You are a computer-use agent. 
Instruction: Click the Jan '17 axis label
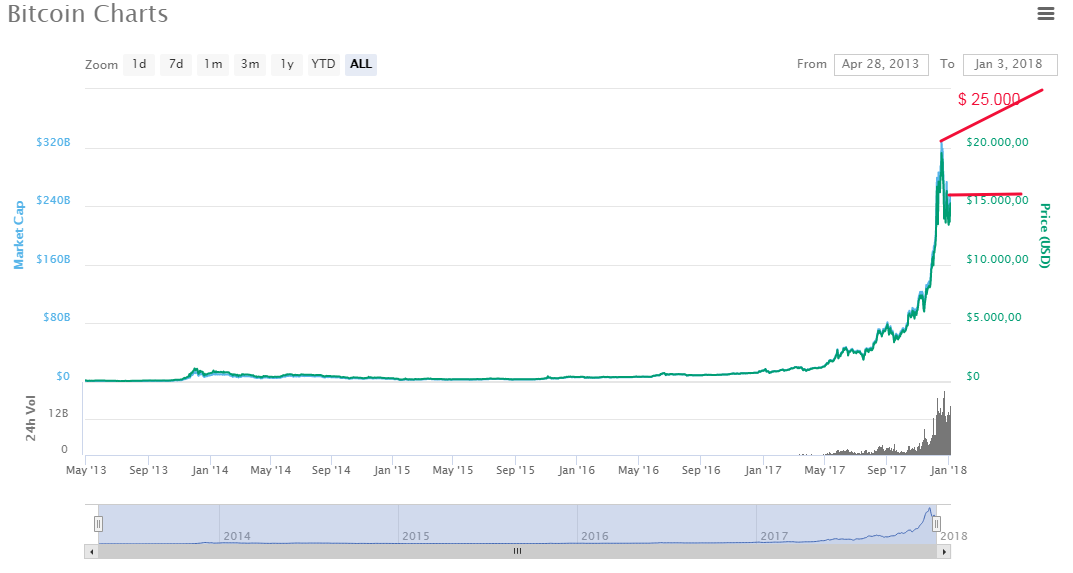[x=763, y=470]
